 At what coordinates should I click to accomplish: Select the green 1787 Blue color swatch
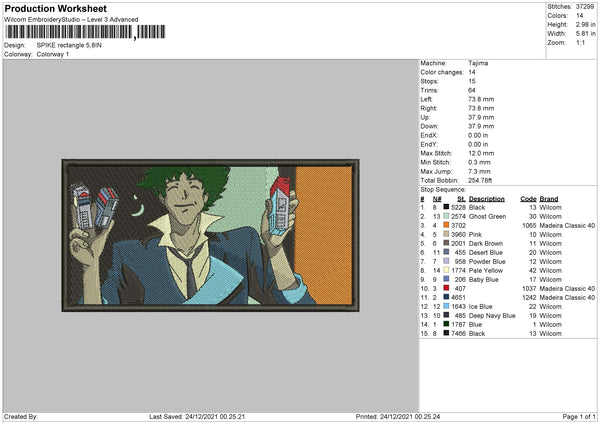tap(446, 324)
